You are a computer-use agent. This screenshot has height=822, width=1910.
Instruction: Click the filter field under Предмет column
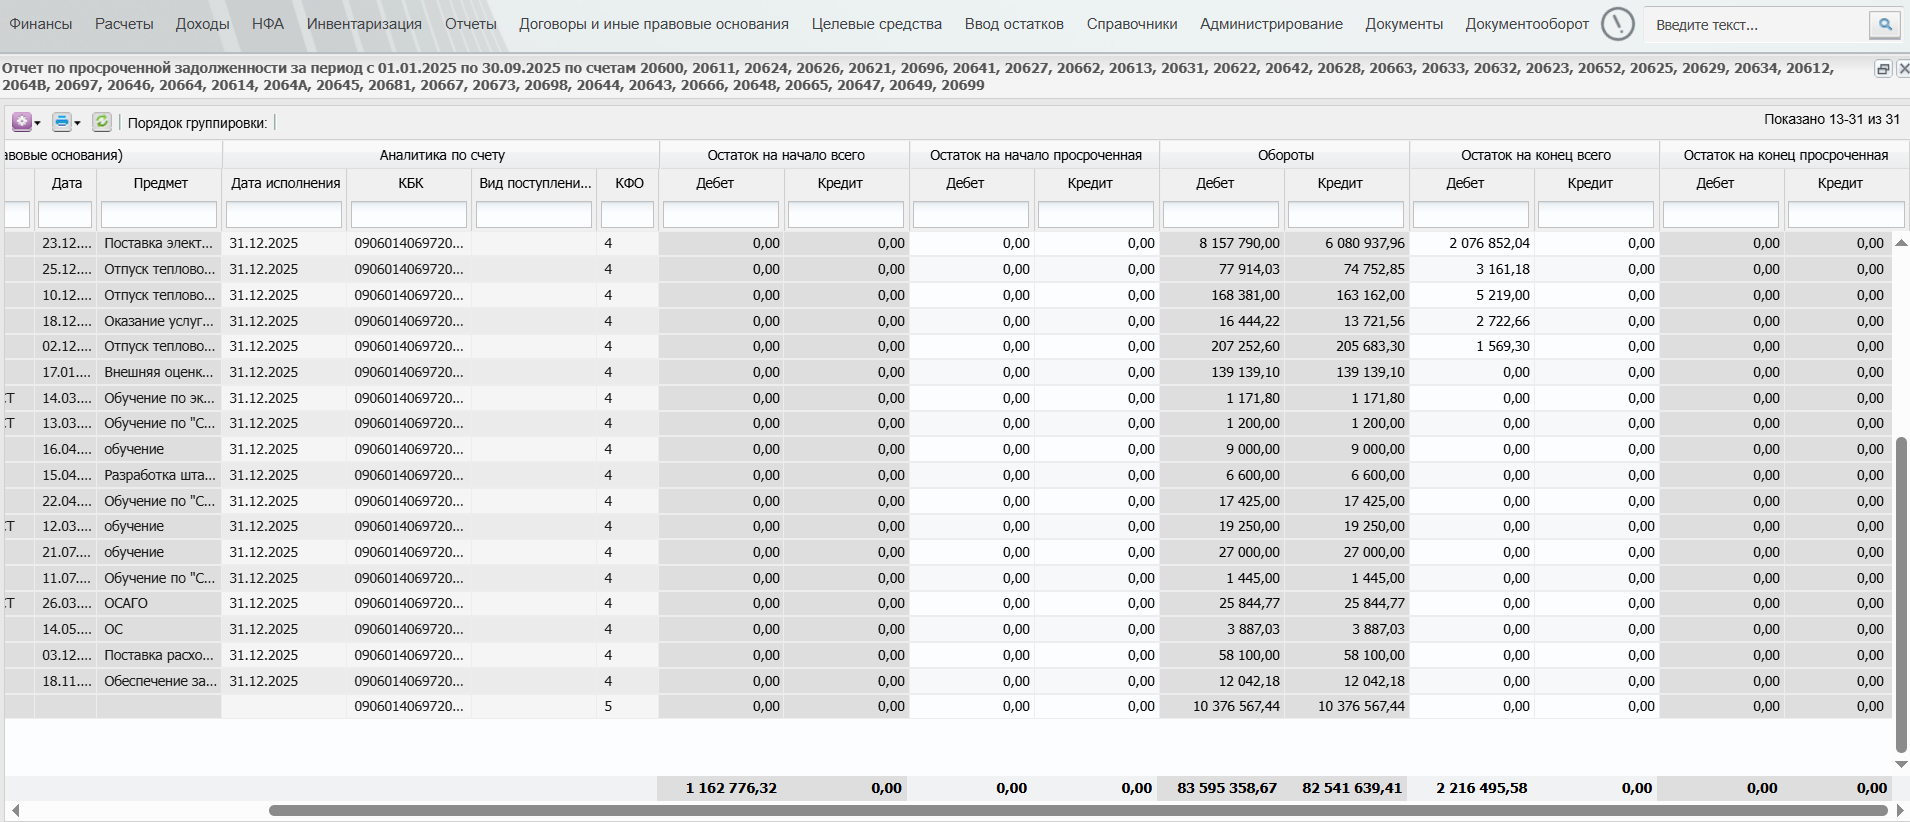pos(159,215)
